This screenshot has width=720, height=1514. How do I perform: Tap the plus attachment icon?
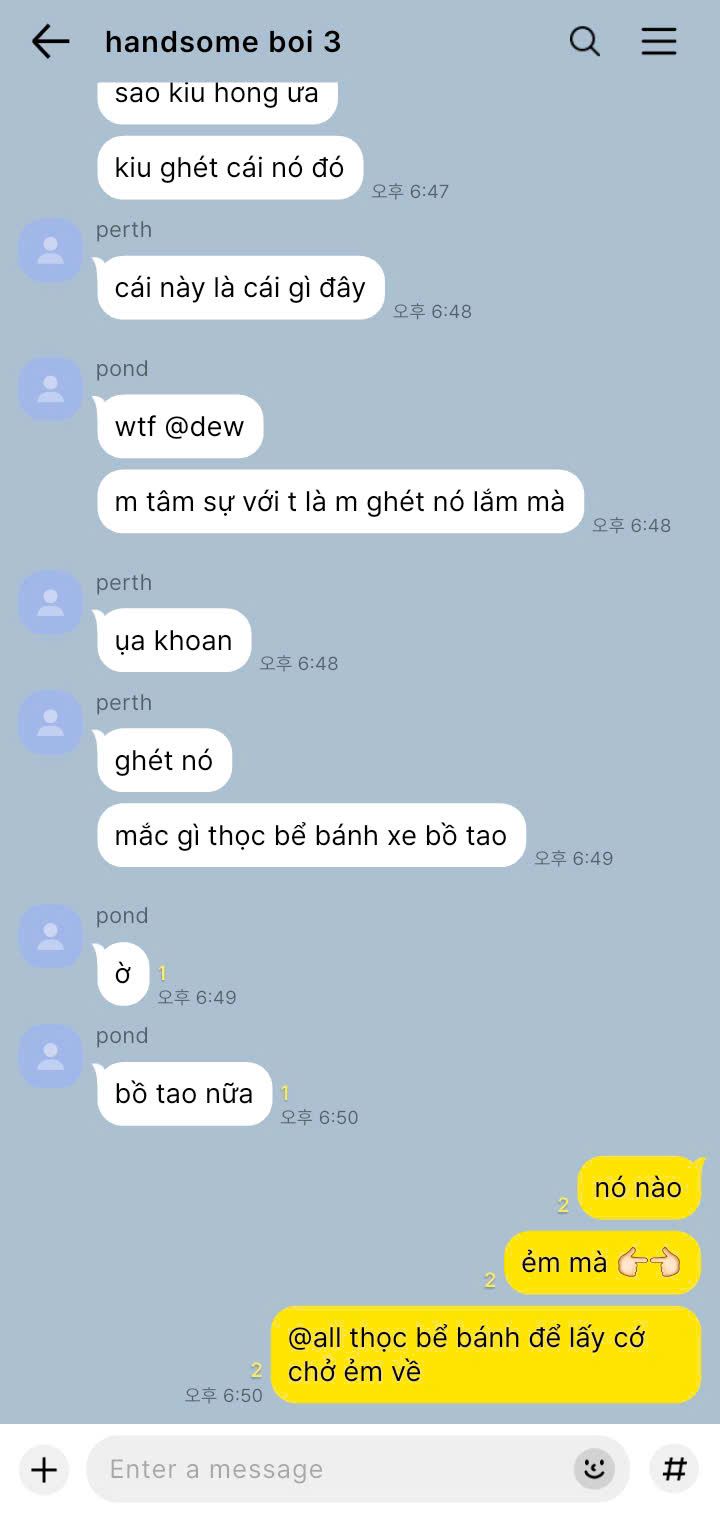pyautogui.click(x=44, y=1469)
